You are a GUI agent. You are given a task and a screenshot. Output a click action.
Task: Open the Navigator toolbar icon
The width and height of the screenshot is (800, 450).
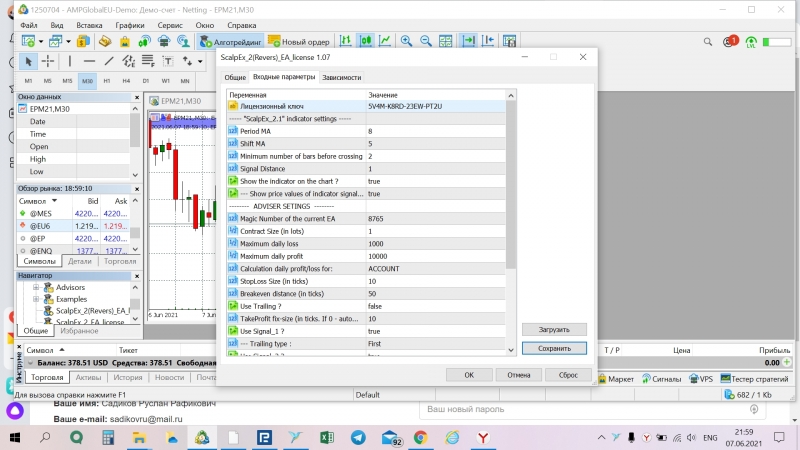[105, 41]
